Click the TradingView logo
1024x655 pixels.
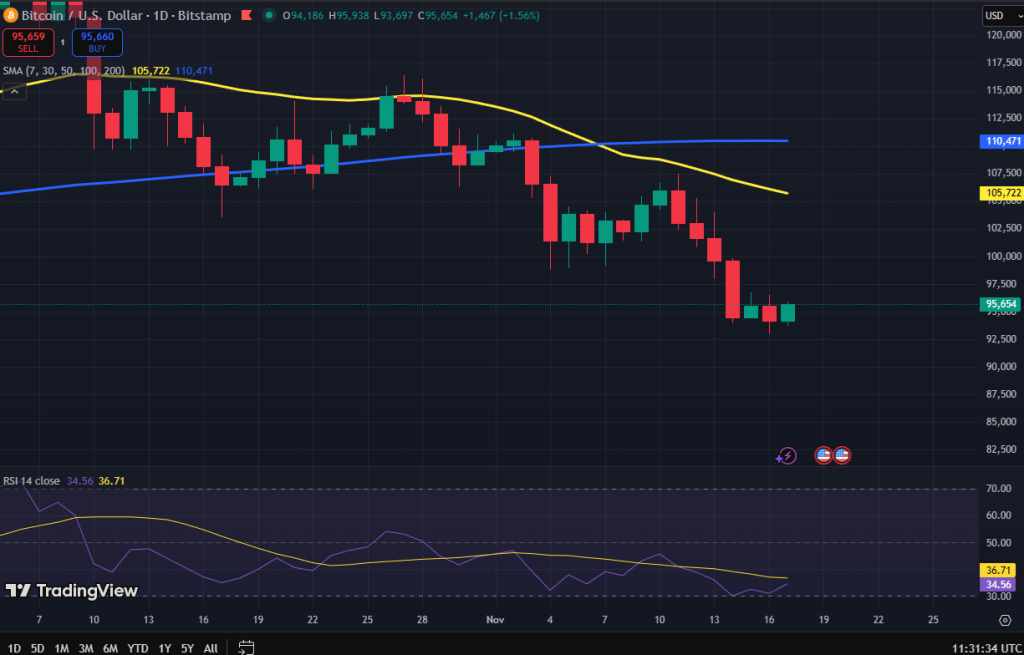(x=71, y=591)
